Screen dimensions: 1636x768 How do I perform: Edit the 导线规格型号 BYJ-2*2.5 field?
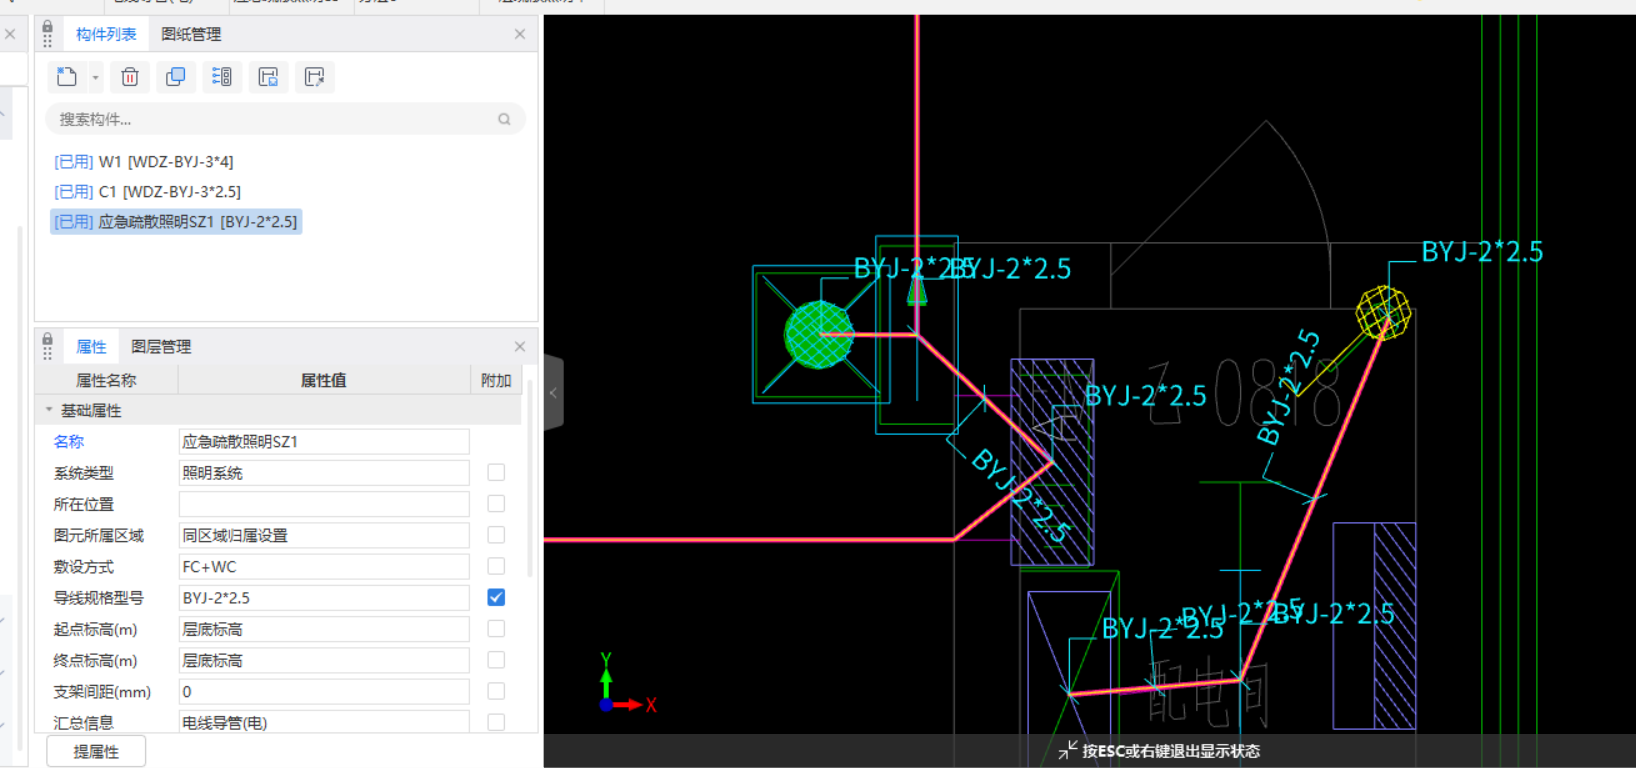click(x=324, y=597)
